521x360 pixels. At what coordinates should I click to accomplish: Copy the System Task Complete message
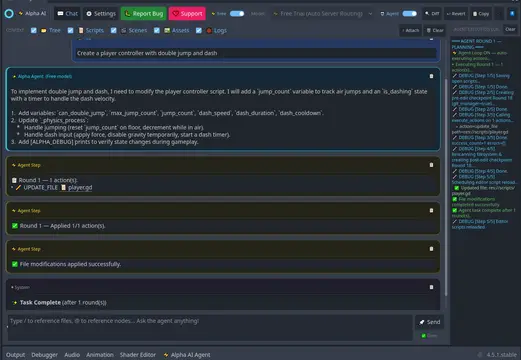[x=431, y=287]
